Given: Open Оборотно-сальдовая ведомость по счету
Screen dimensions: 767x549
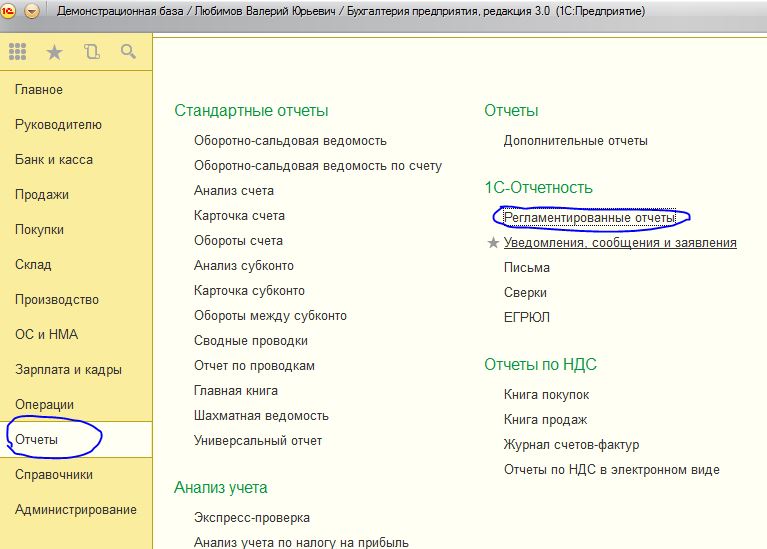Looking at the screenshot, I should click(x=318, y=166).
